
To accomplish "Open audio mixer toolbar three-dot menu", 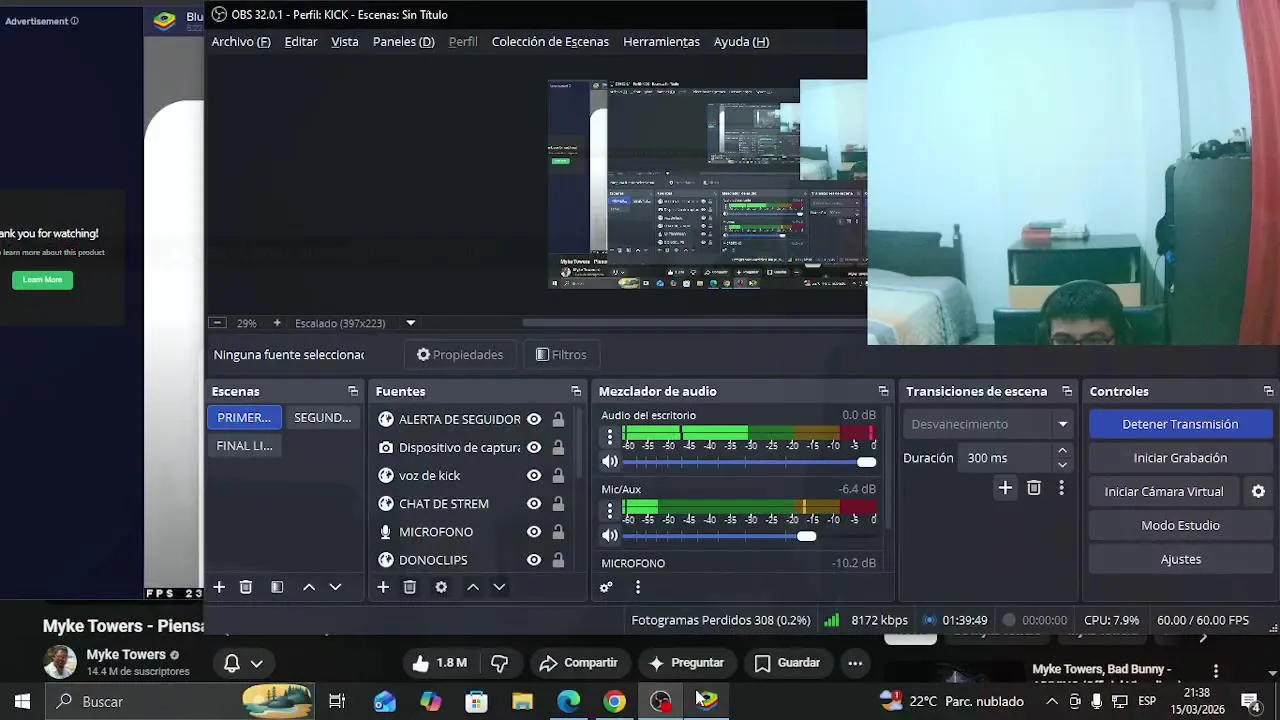I will [x=638, y=587].
